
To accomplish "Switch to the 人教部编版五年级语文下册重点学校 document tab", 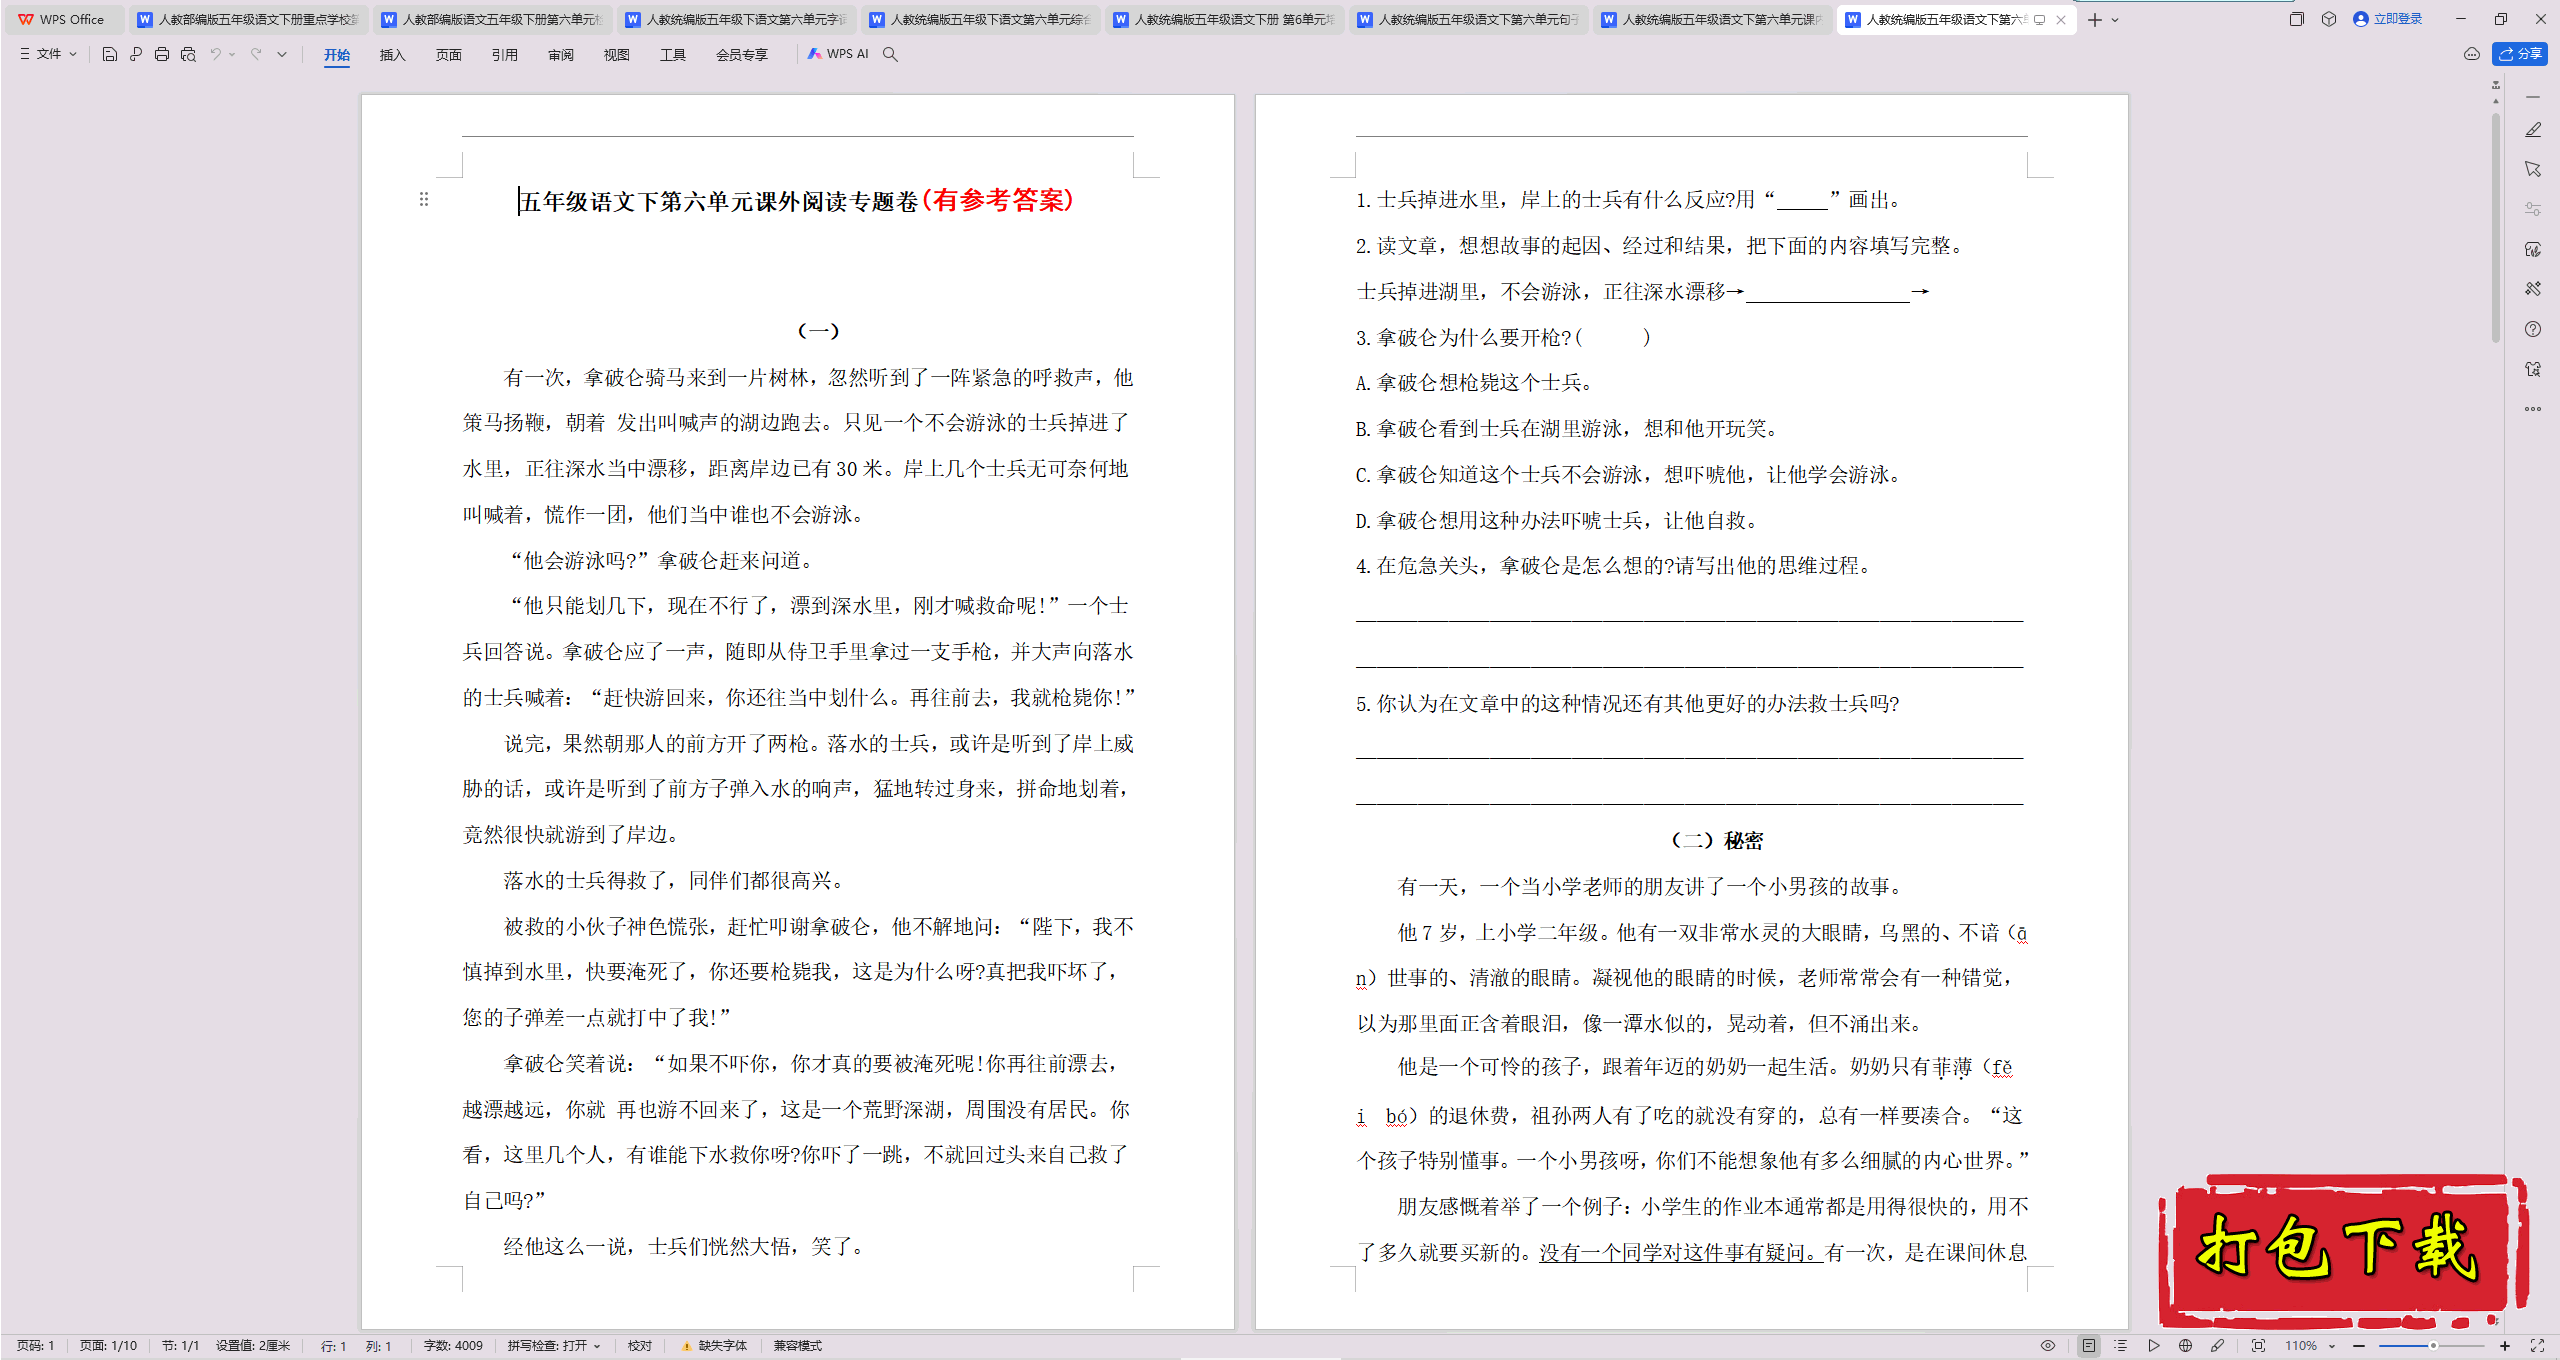I will 248,19.
